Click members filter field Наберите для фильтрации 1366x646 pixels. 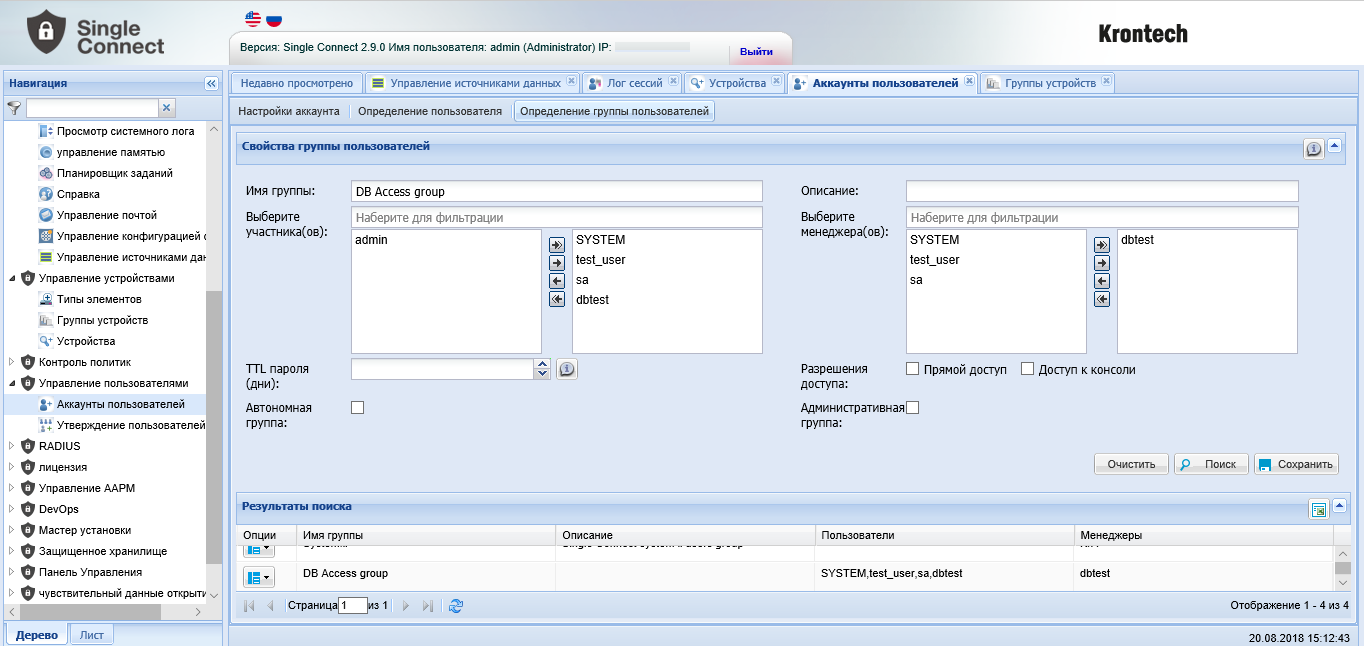tap(556, 217)
